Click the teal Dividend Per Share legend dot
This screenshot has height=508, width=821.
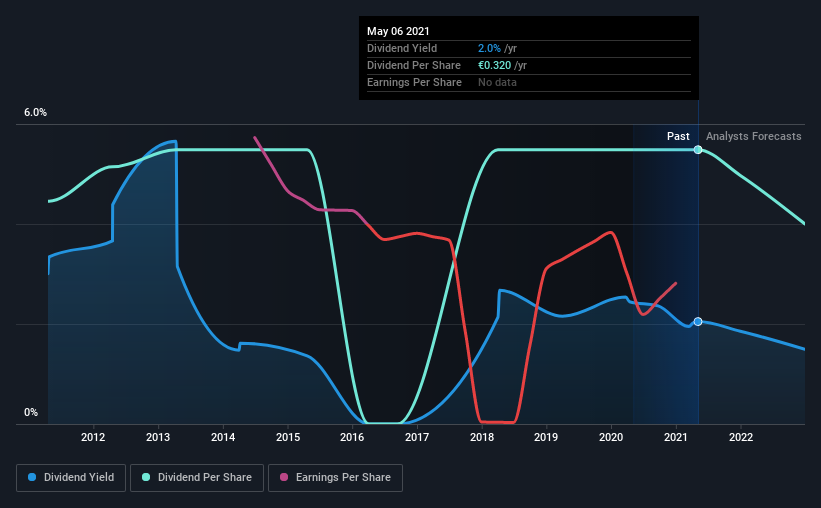coord(146,477)
